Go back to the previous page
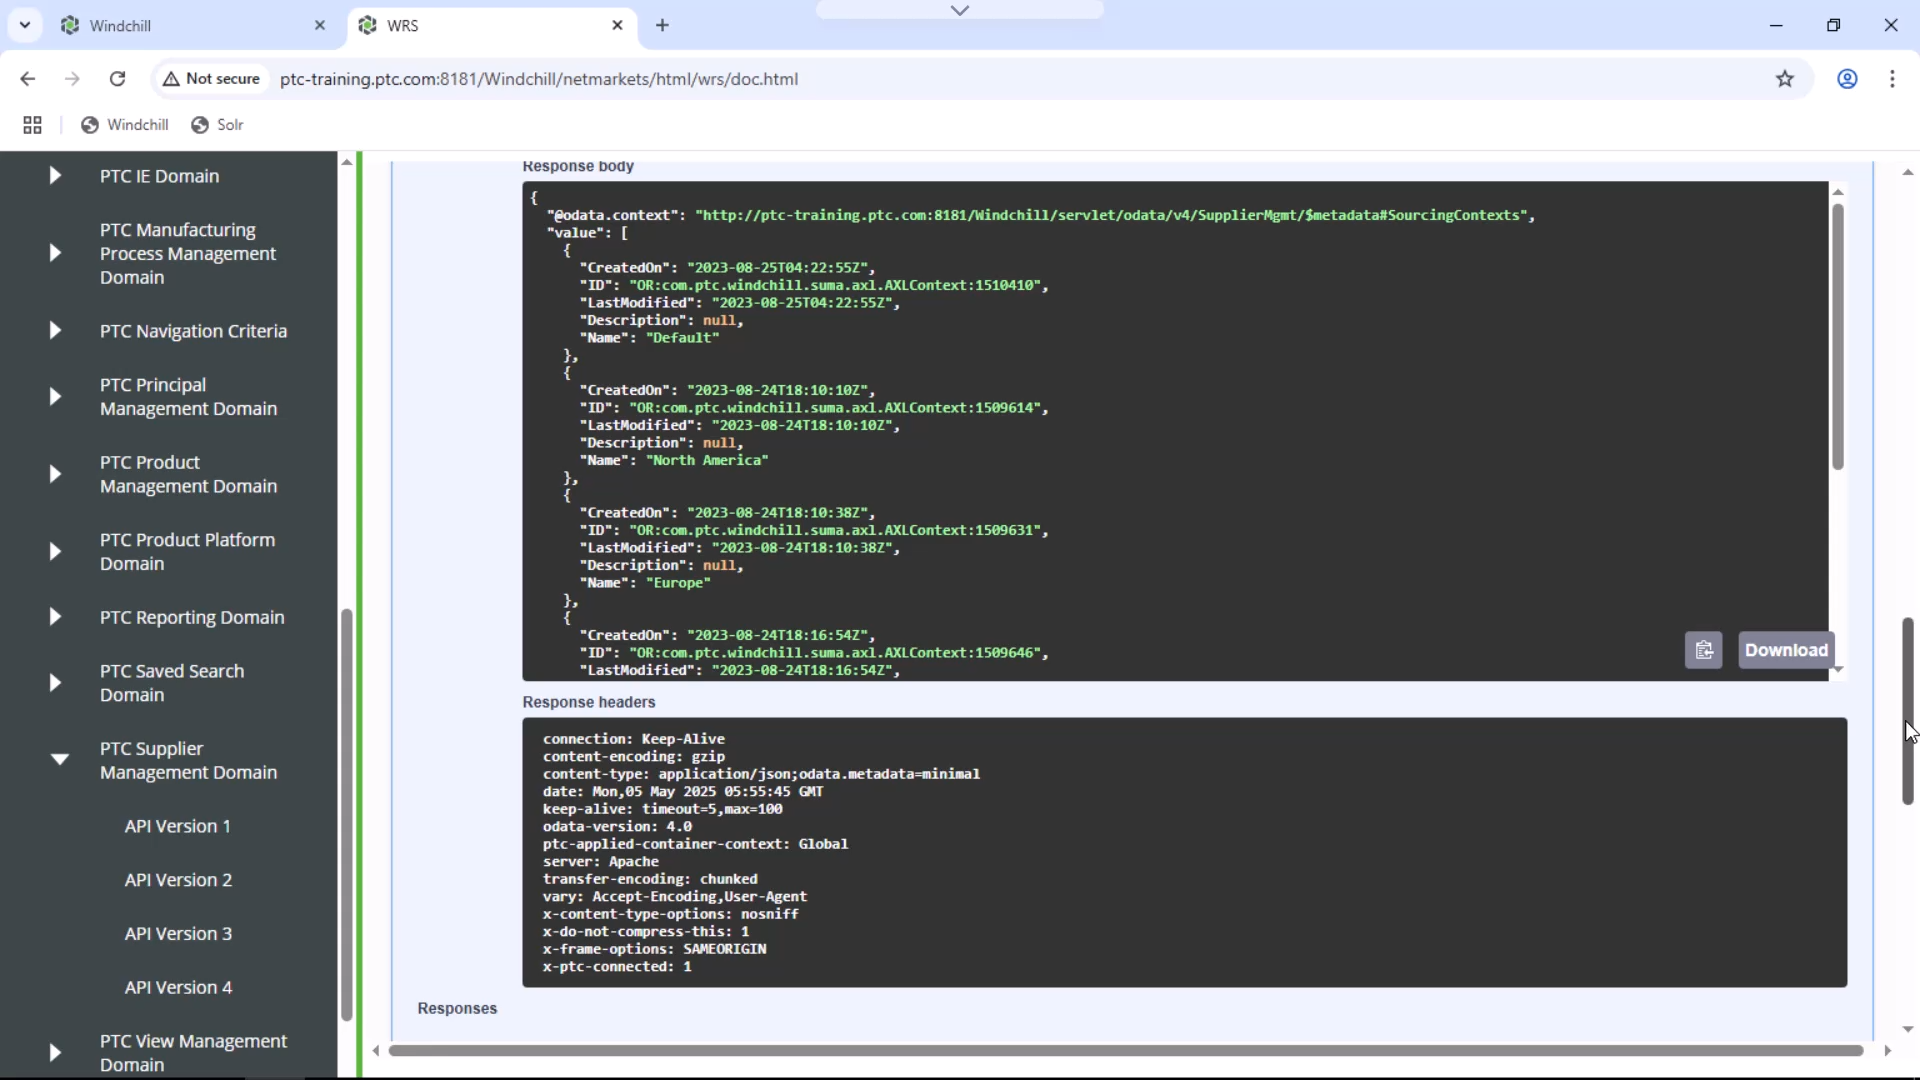 point(27,79)
